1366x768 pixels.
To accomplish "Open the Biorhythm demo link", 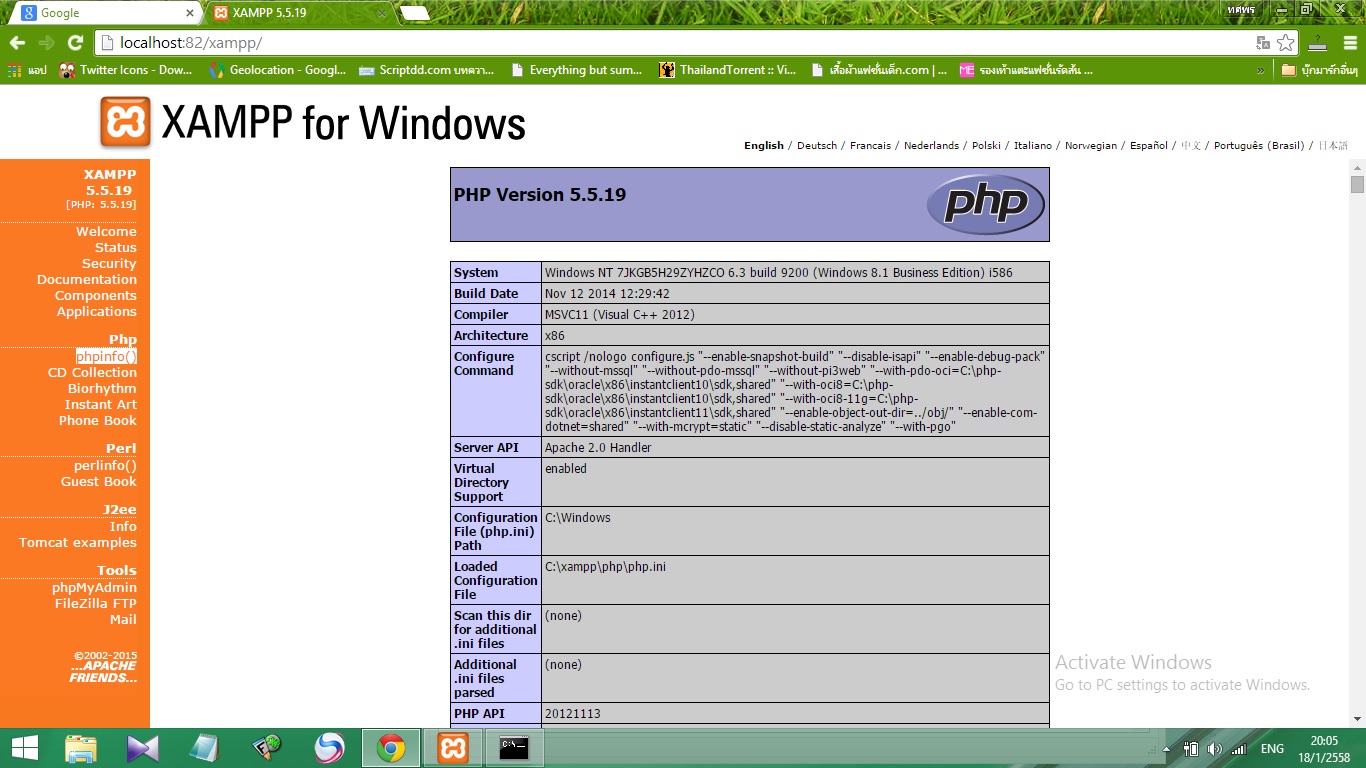I will point(102,388).
